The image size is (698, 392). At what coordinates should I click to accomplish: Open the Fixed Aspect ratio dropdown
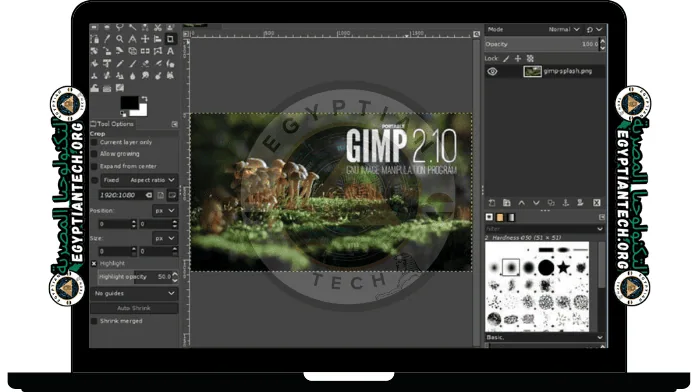pos(139,180)
